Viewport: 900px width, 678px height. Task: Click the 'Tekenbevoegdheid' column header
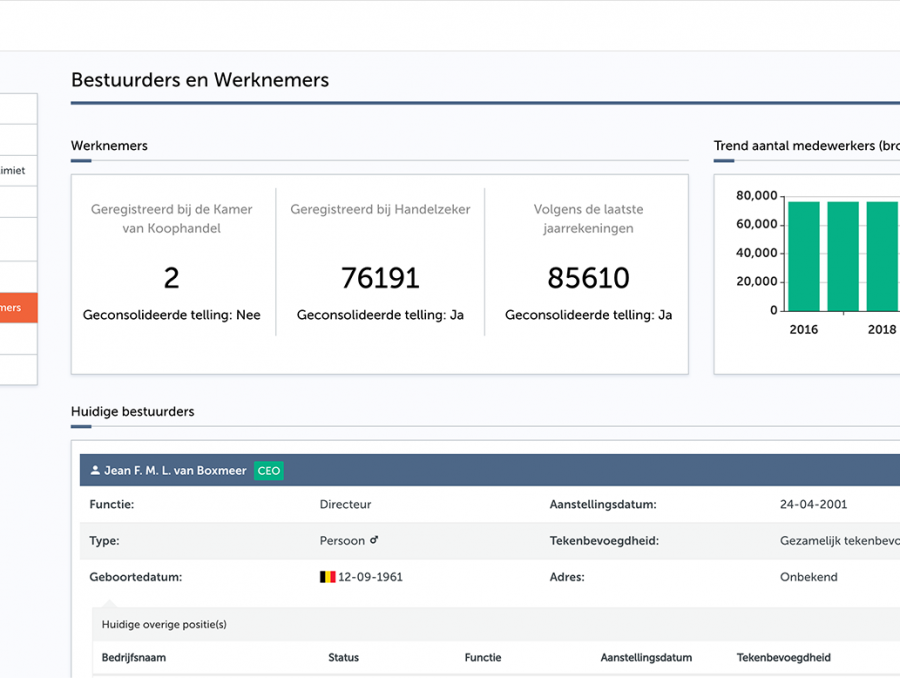783,657
